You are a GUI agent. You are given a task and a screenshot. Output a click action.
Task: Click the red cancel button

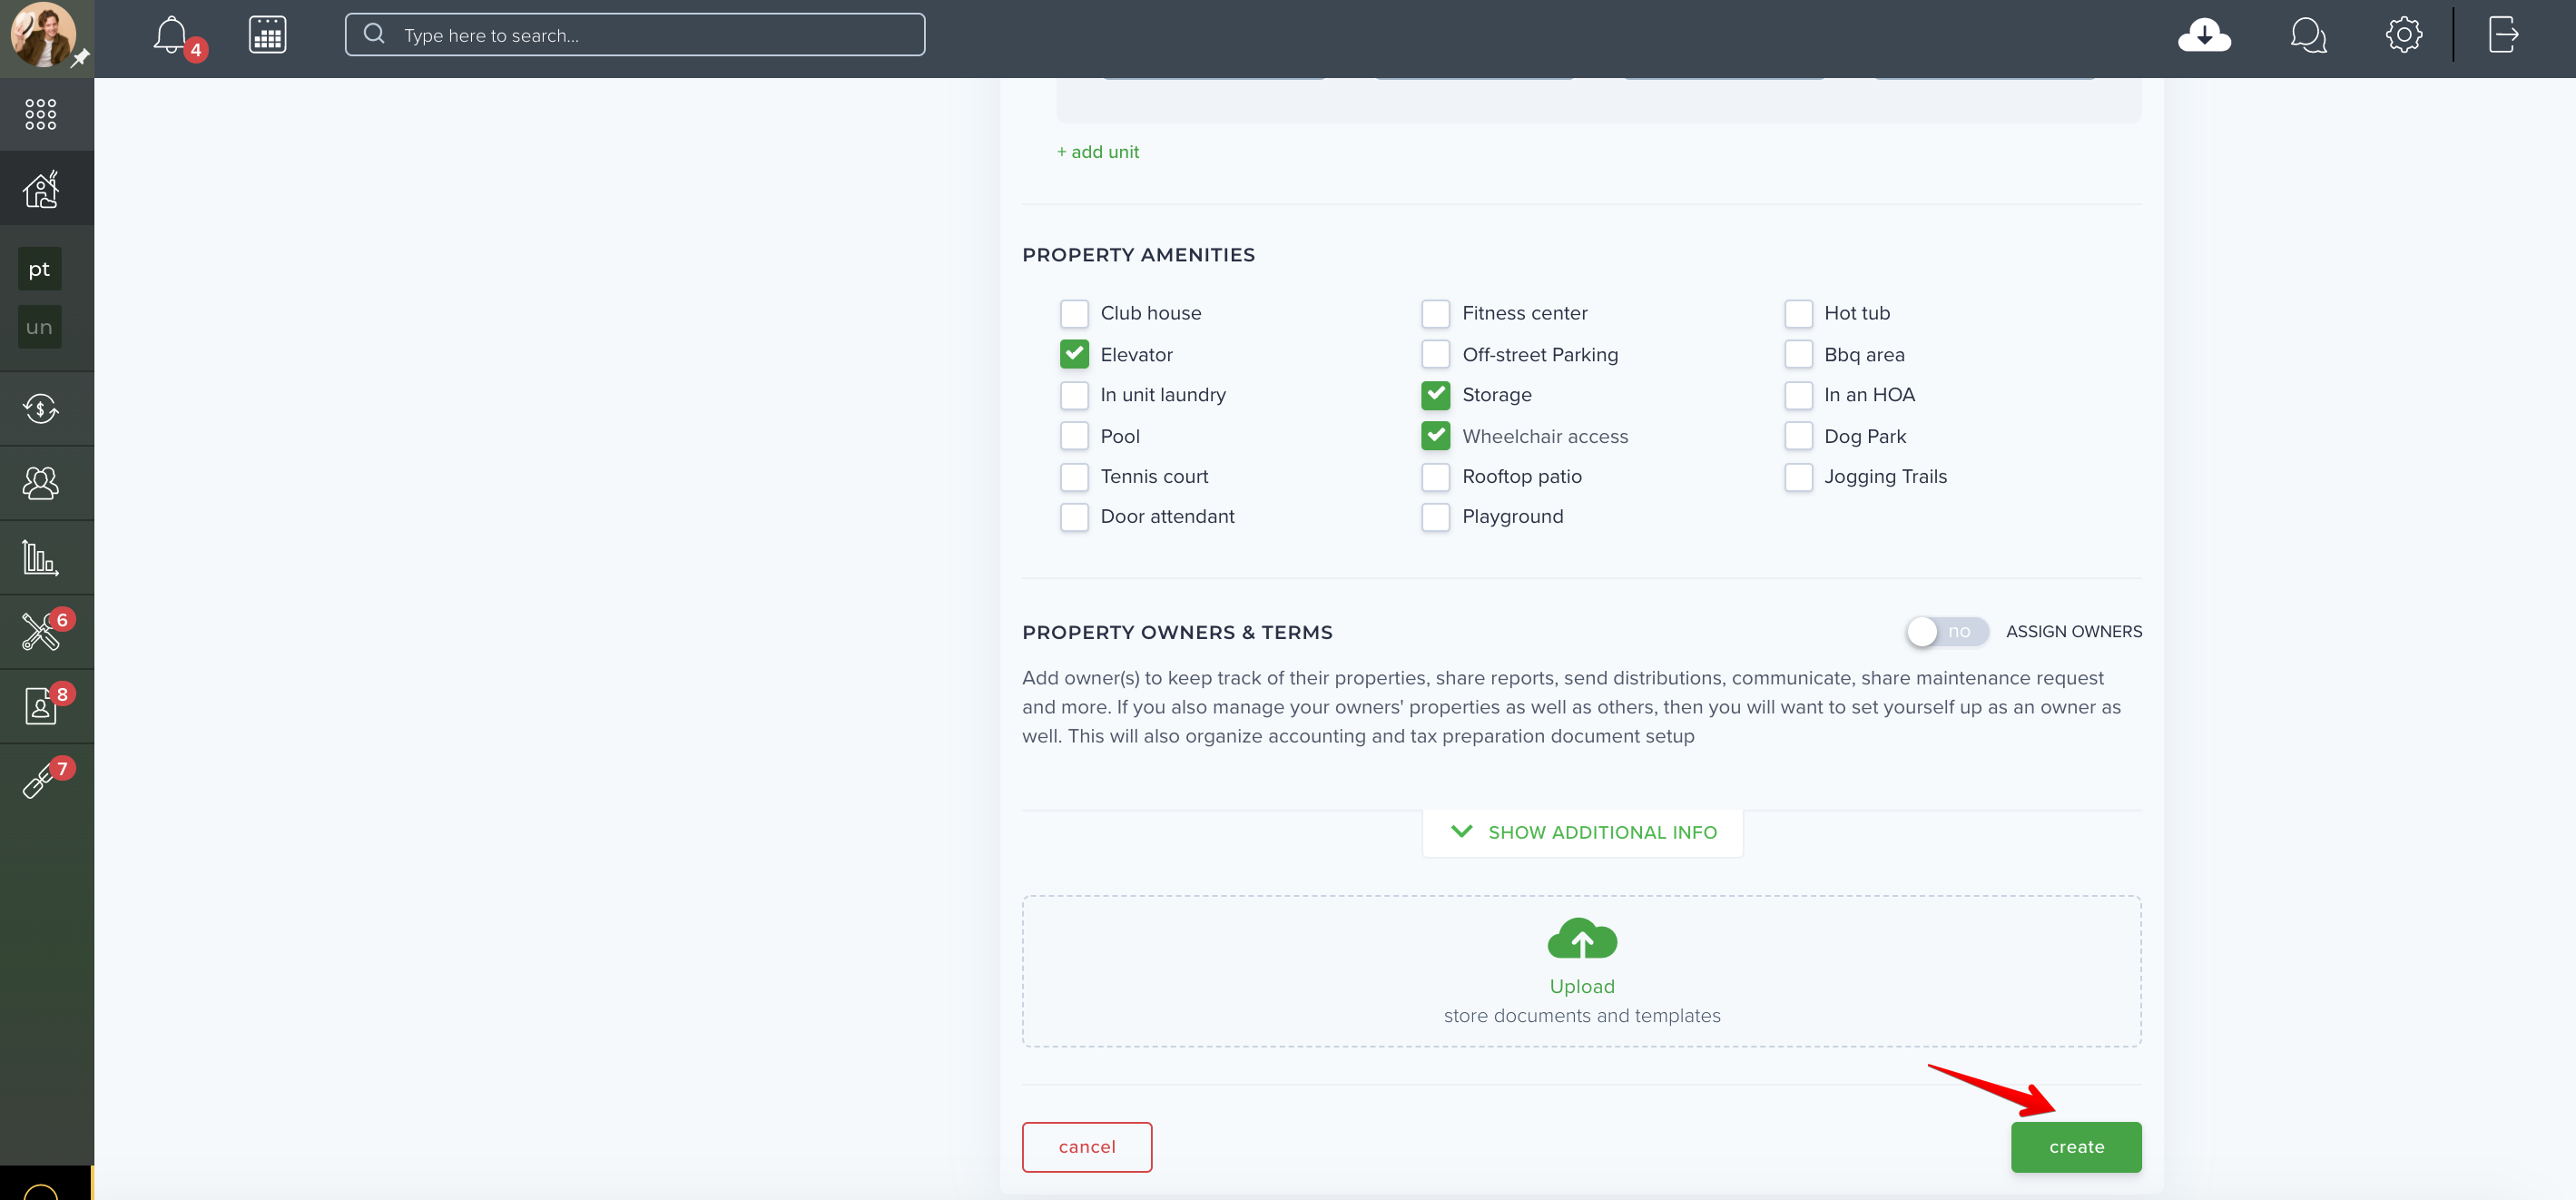coord(1086,1147)
